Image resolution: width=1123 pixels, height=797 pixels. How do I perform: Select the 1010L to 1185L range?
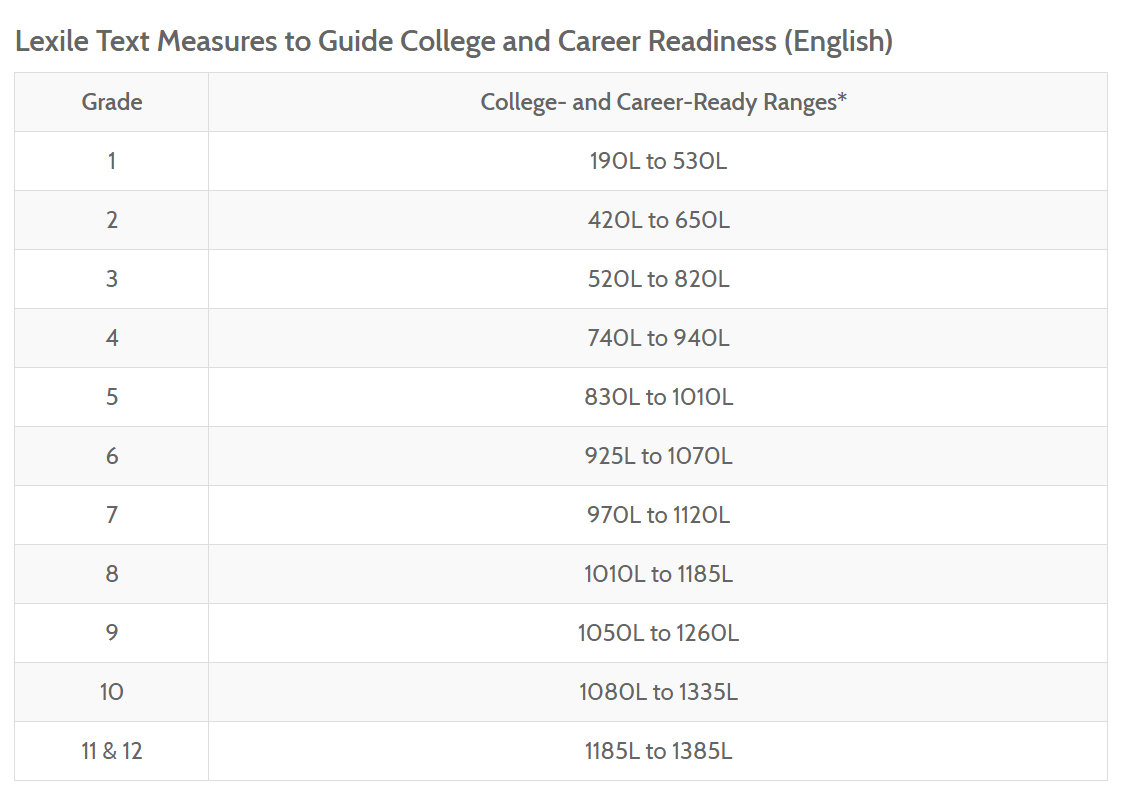pos(658,574)
